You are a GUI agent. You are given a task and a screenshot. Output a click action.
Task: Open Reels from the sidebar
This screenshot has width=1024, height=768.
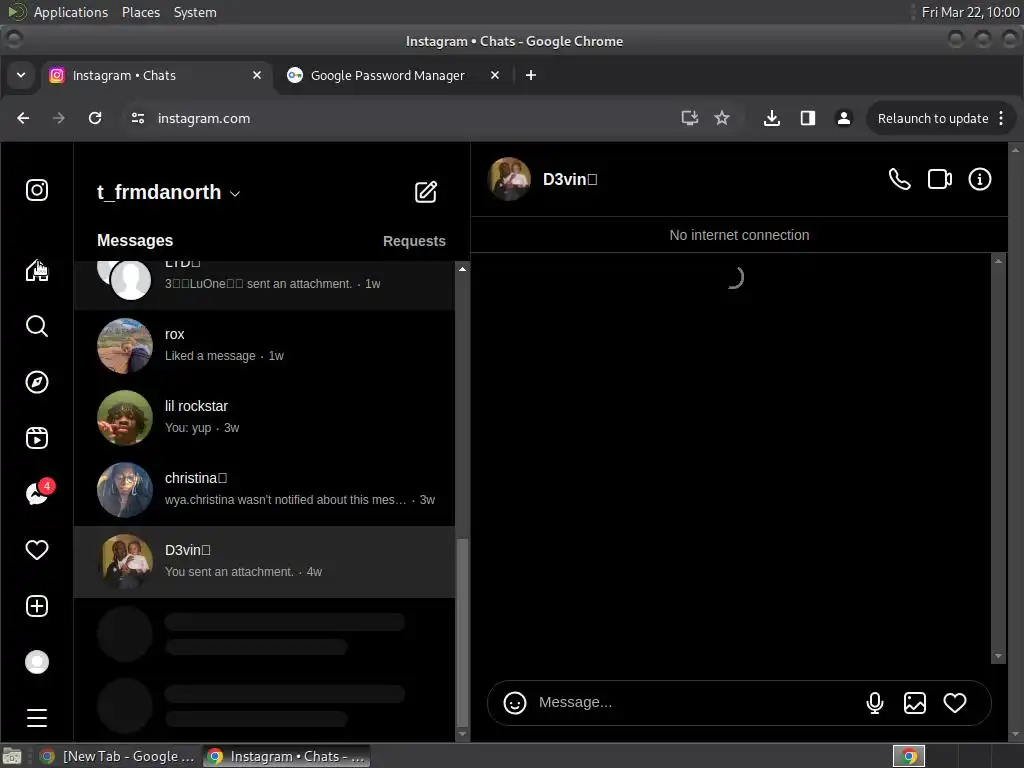pyautogui.click(x=37, y=438)
